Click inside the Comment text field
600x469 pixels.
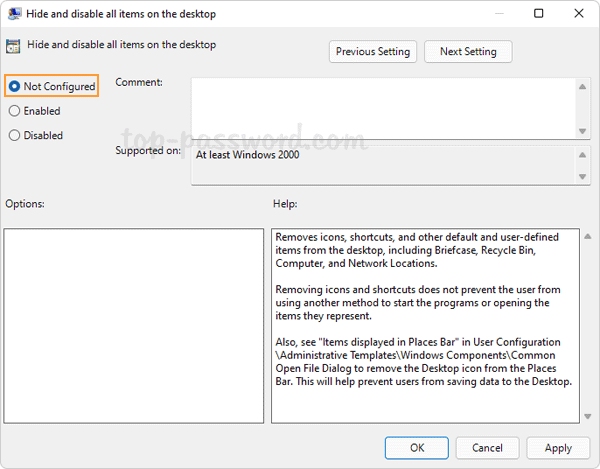pos(382,108)
